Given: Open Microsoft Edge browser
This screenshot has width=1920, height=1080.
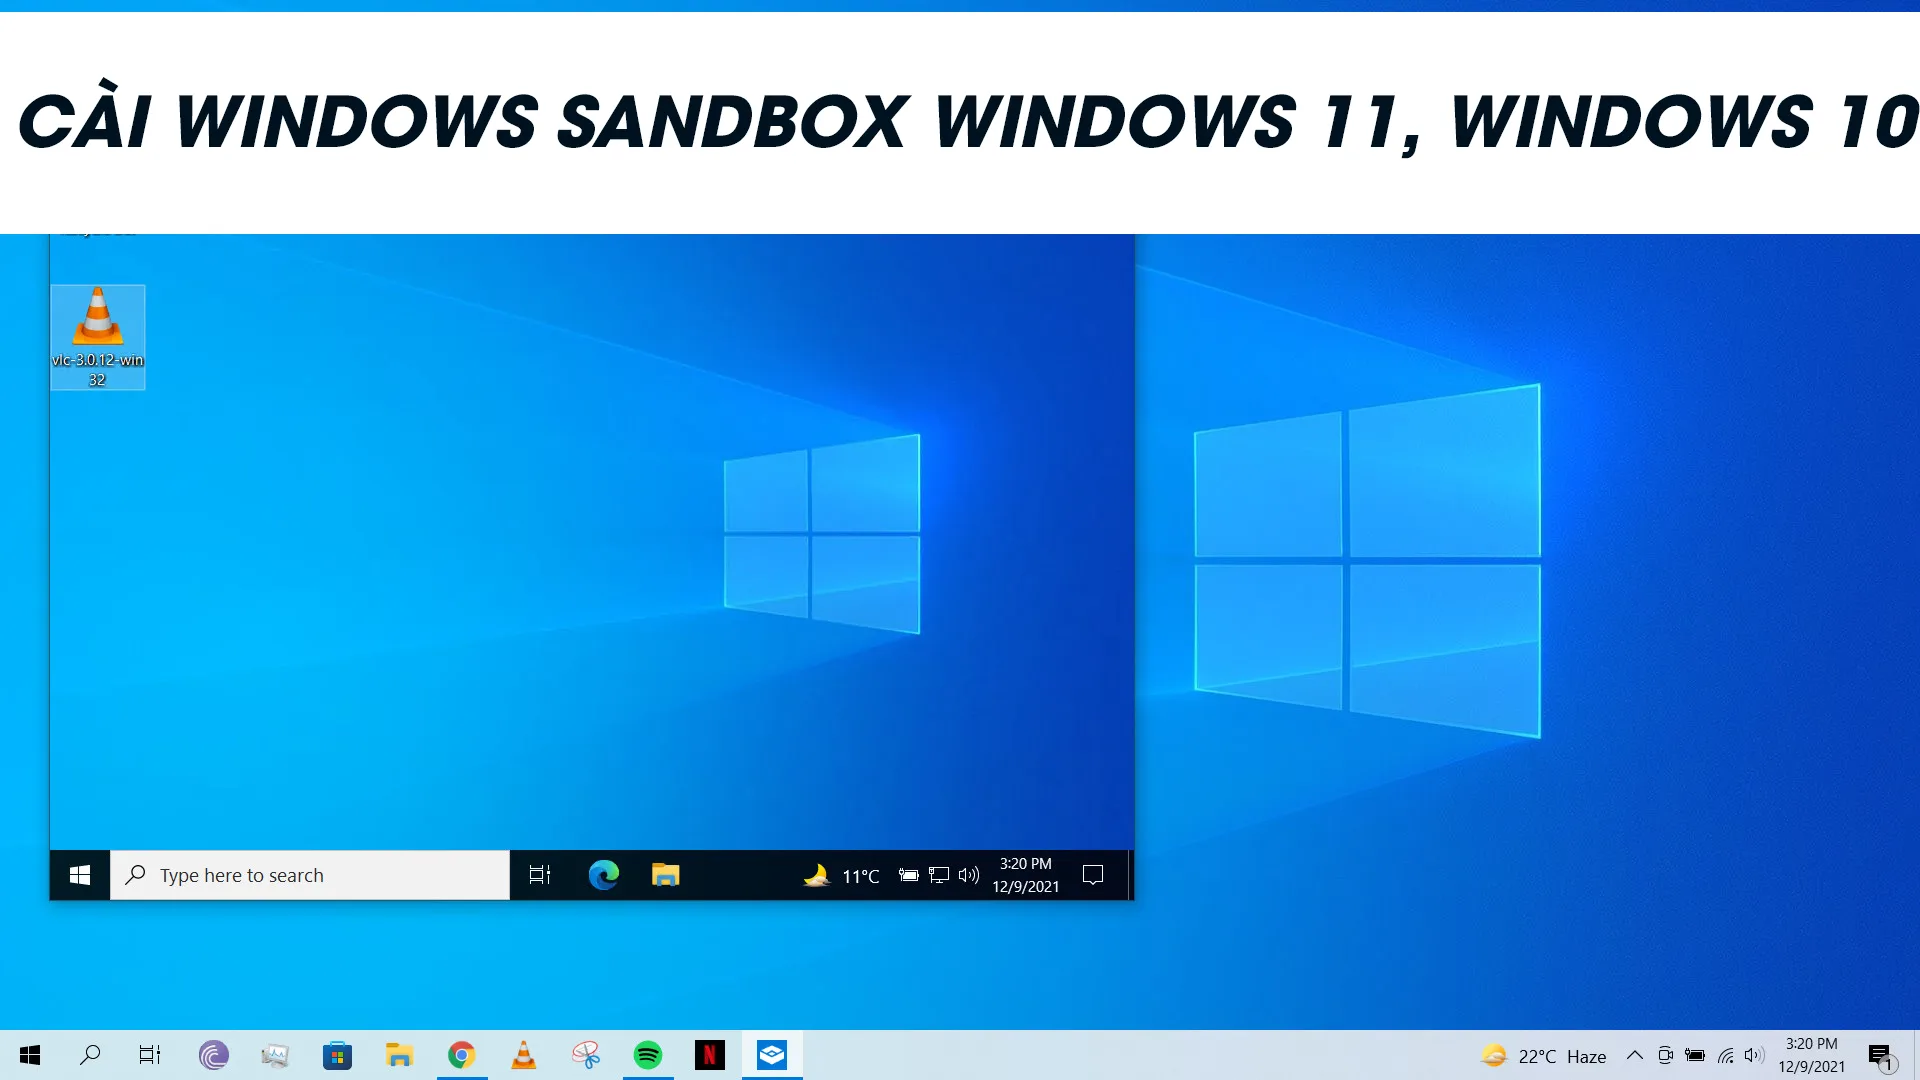Looking at the screenshot, I should 603,874.
